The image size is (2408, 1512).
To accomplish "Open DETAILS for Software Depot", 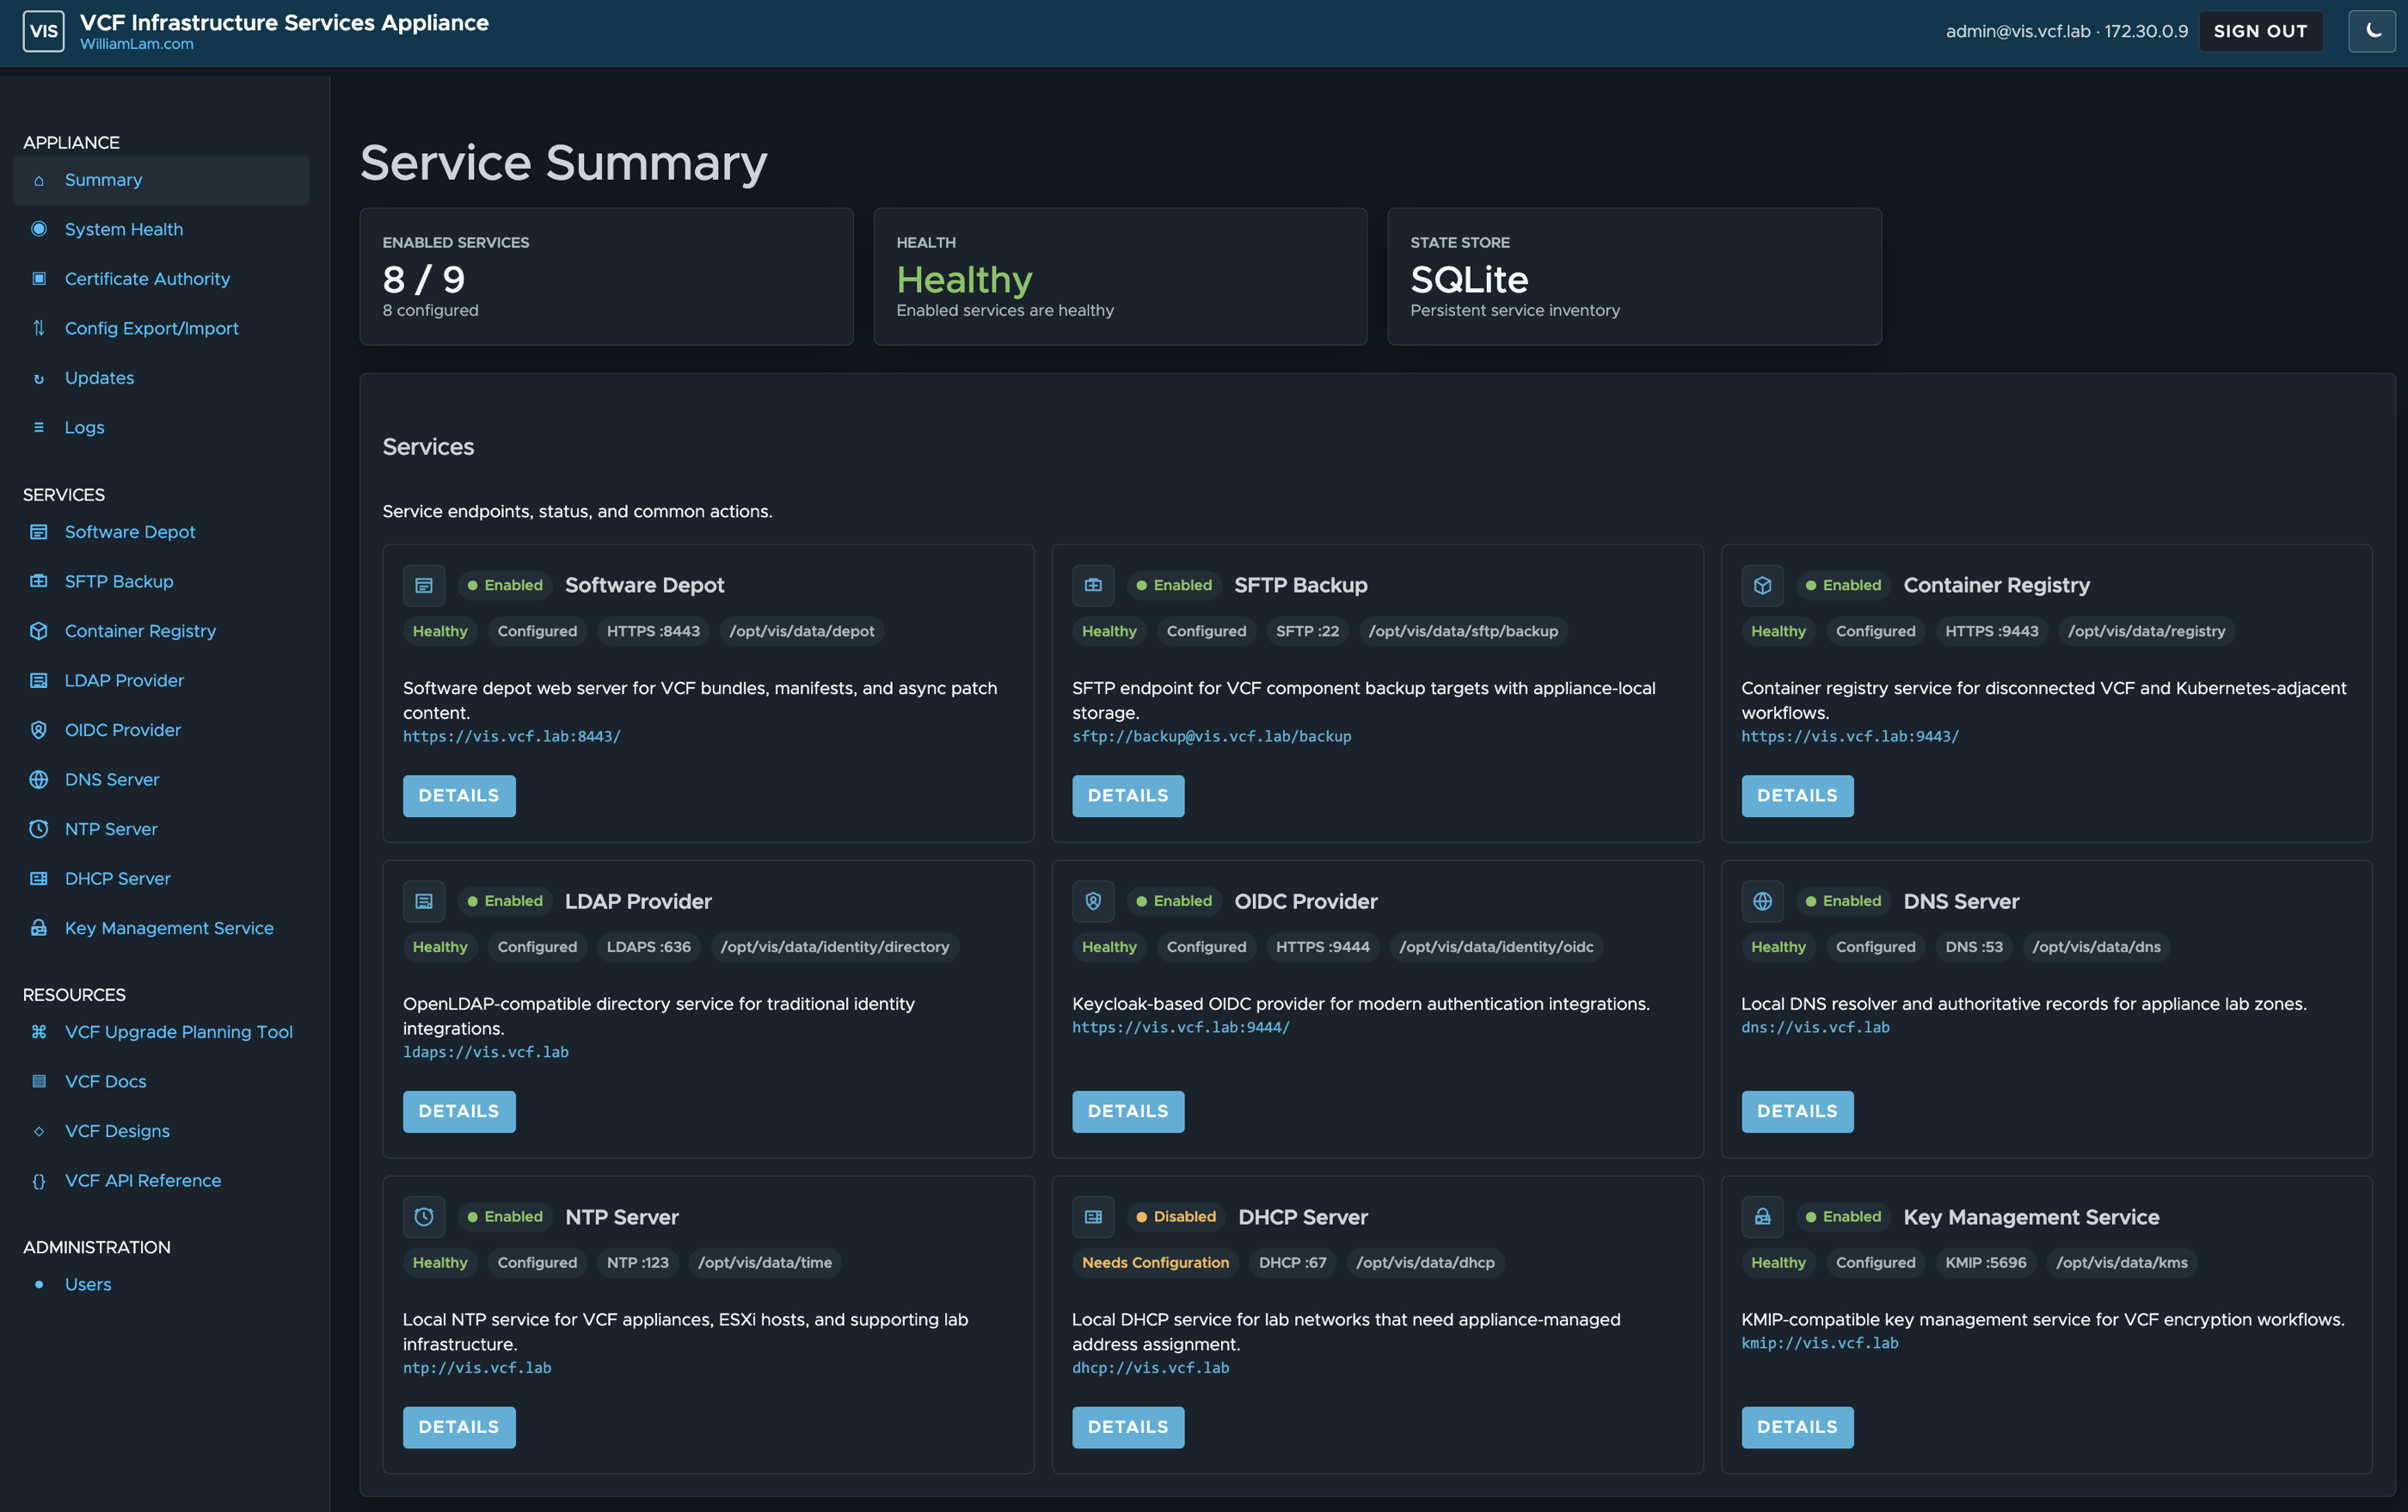I will tap(459, 796).
